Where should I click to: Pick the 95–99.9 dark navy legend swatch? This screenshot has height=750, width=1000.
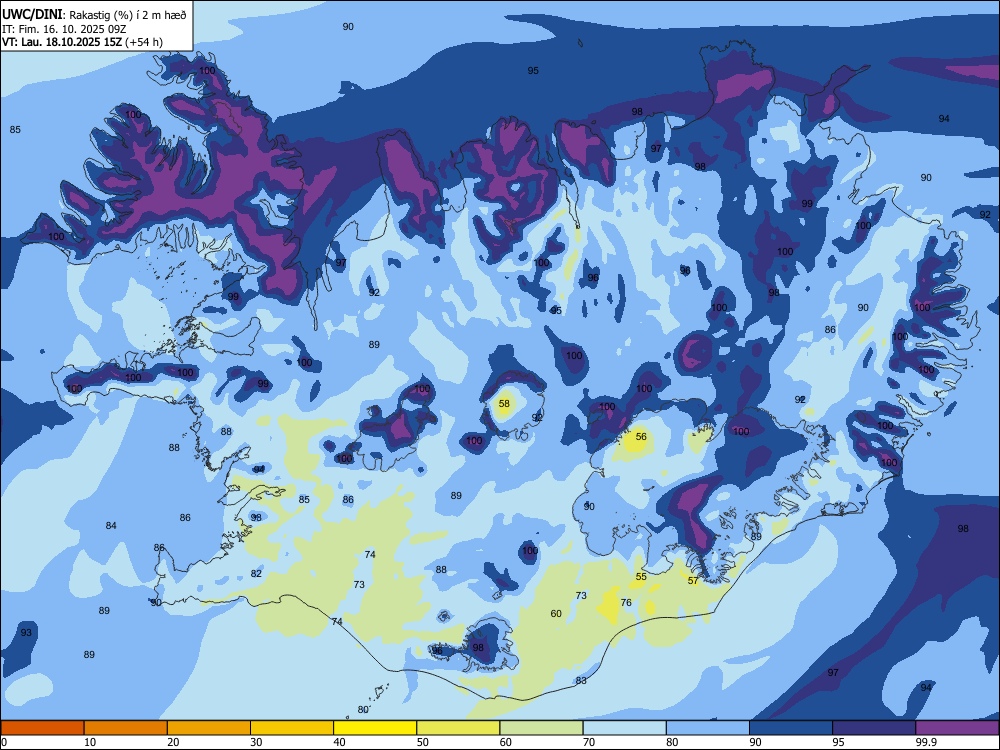point(874,728)
